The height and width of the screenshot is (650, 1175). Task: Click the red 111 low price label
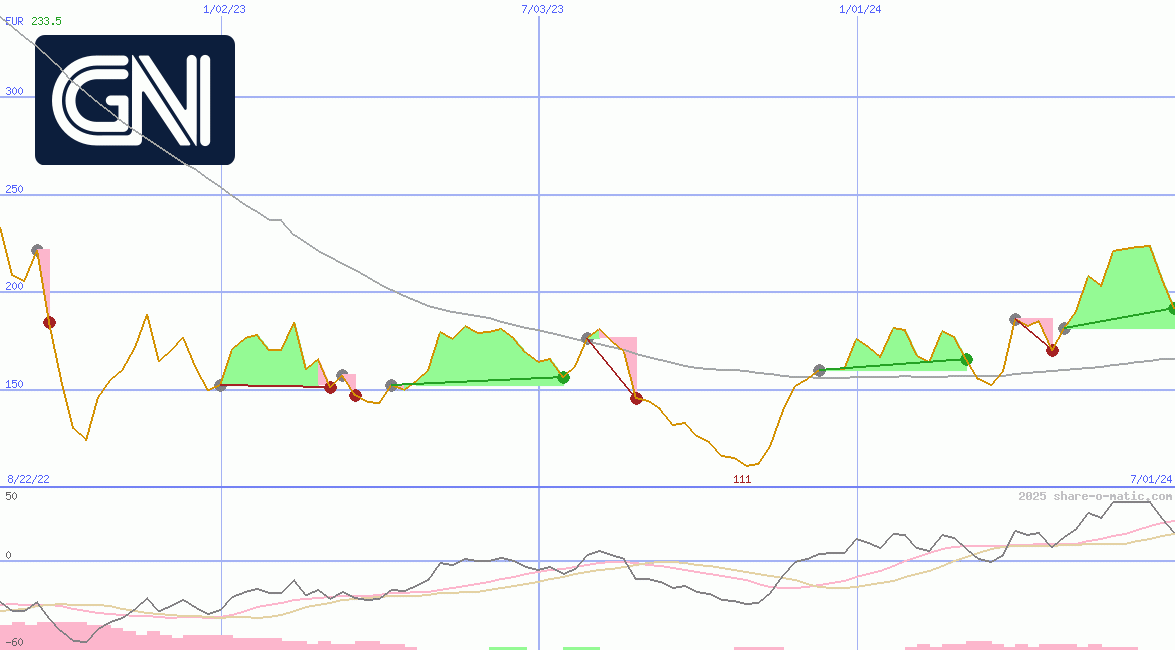(742, 479)
